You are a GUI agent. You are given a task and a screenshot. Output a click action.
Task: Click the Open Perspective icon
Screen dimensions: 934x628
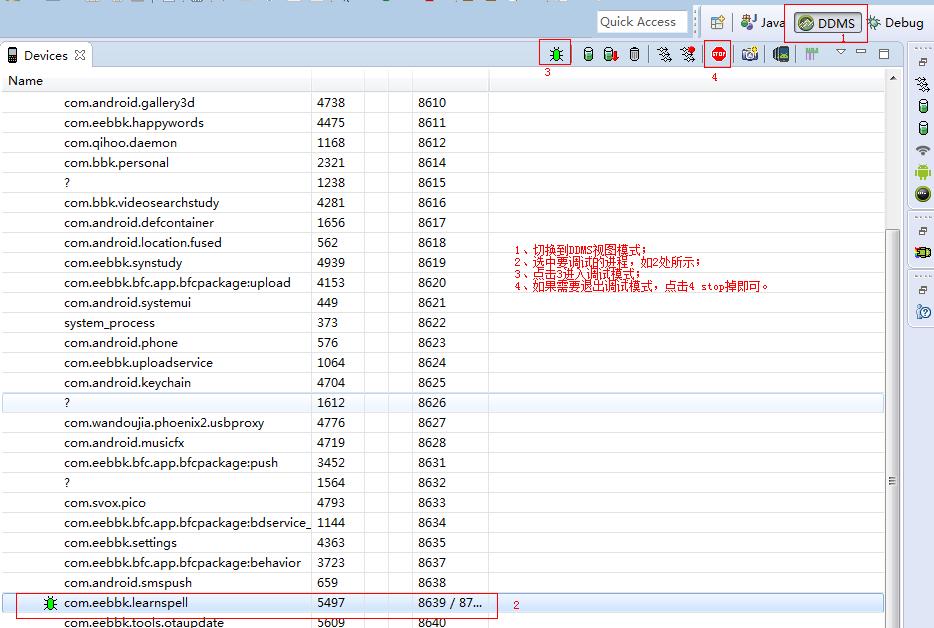[x=718, y=23]
